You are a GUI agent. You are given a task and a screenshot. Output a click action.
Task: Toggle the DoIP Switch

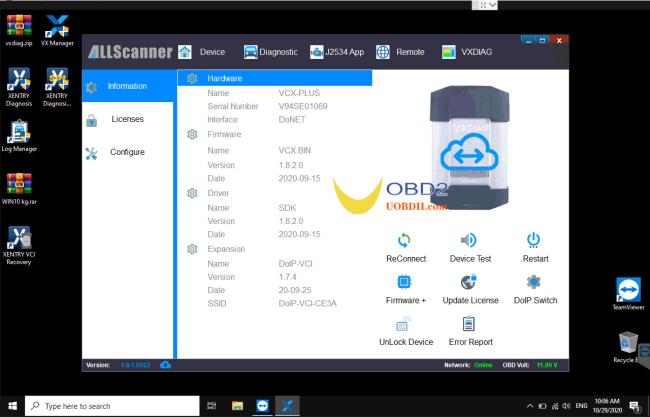tap(534, 283)
